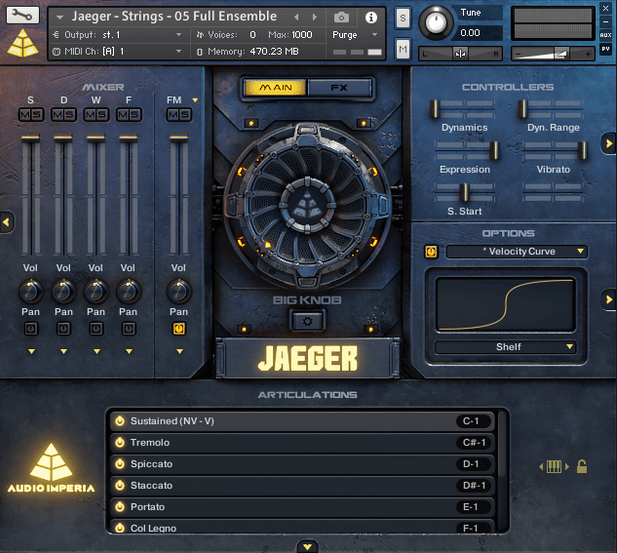Click the left panel arrow on mixer edge
This screenshot has width=617, height=553.
pos(6,222)
